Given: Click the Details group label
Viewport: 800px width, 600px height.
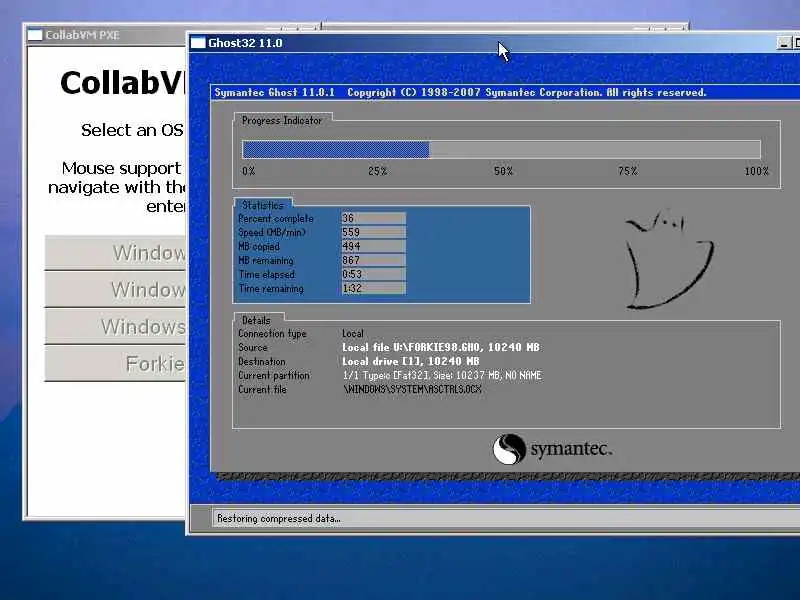Looking at the screenshot, I should [x=256, y=320].
